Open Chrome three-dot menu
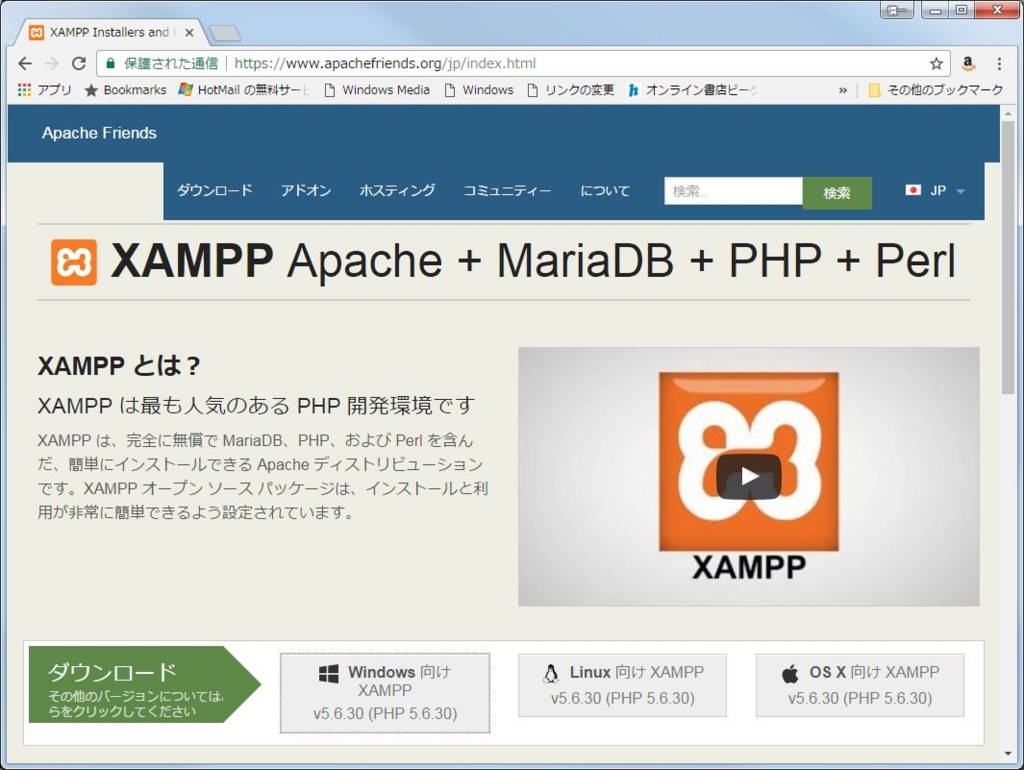 [x=999, y=63]
